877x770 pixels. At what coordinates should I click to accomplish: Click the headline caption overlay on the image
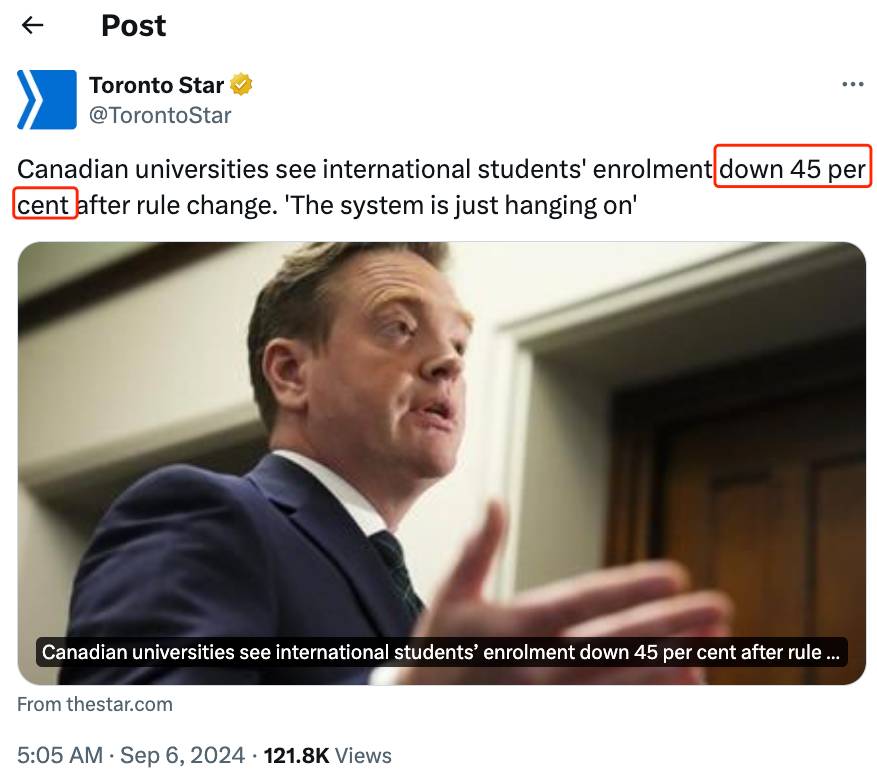441,653
